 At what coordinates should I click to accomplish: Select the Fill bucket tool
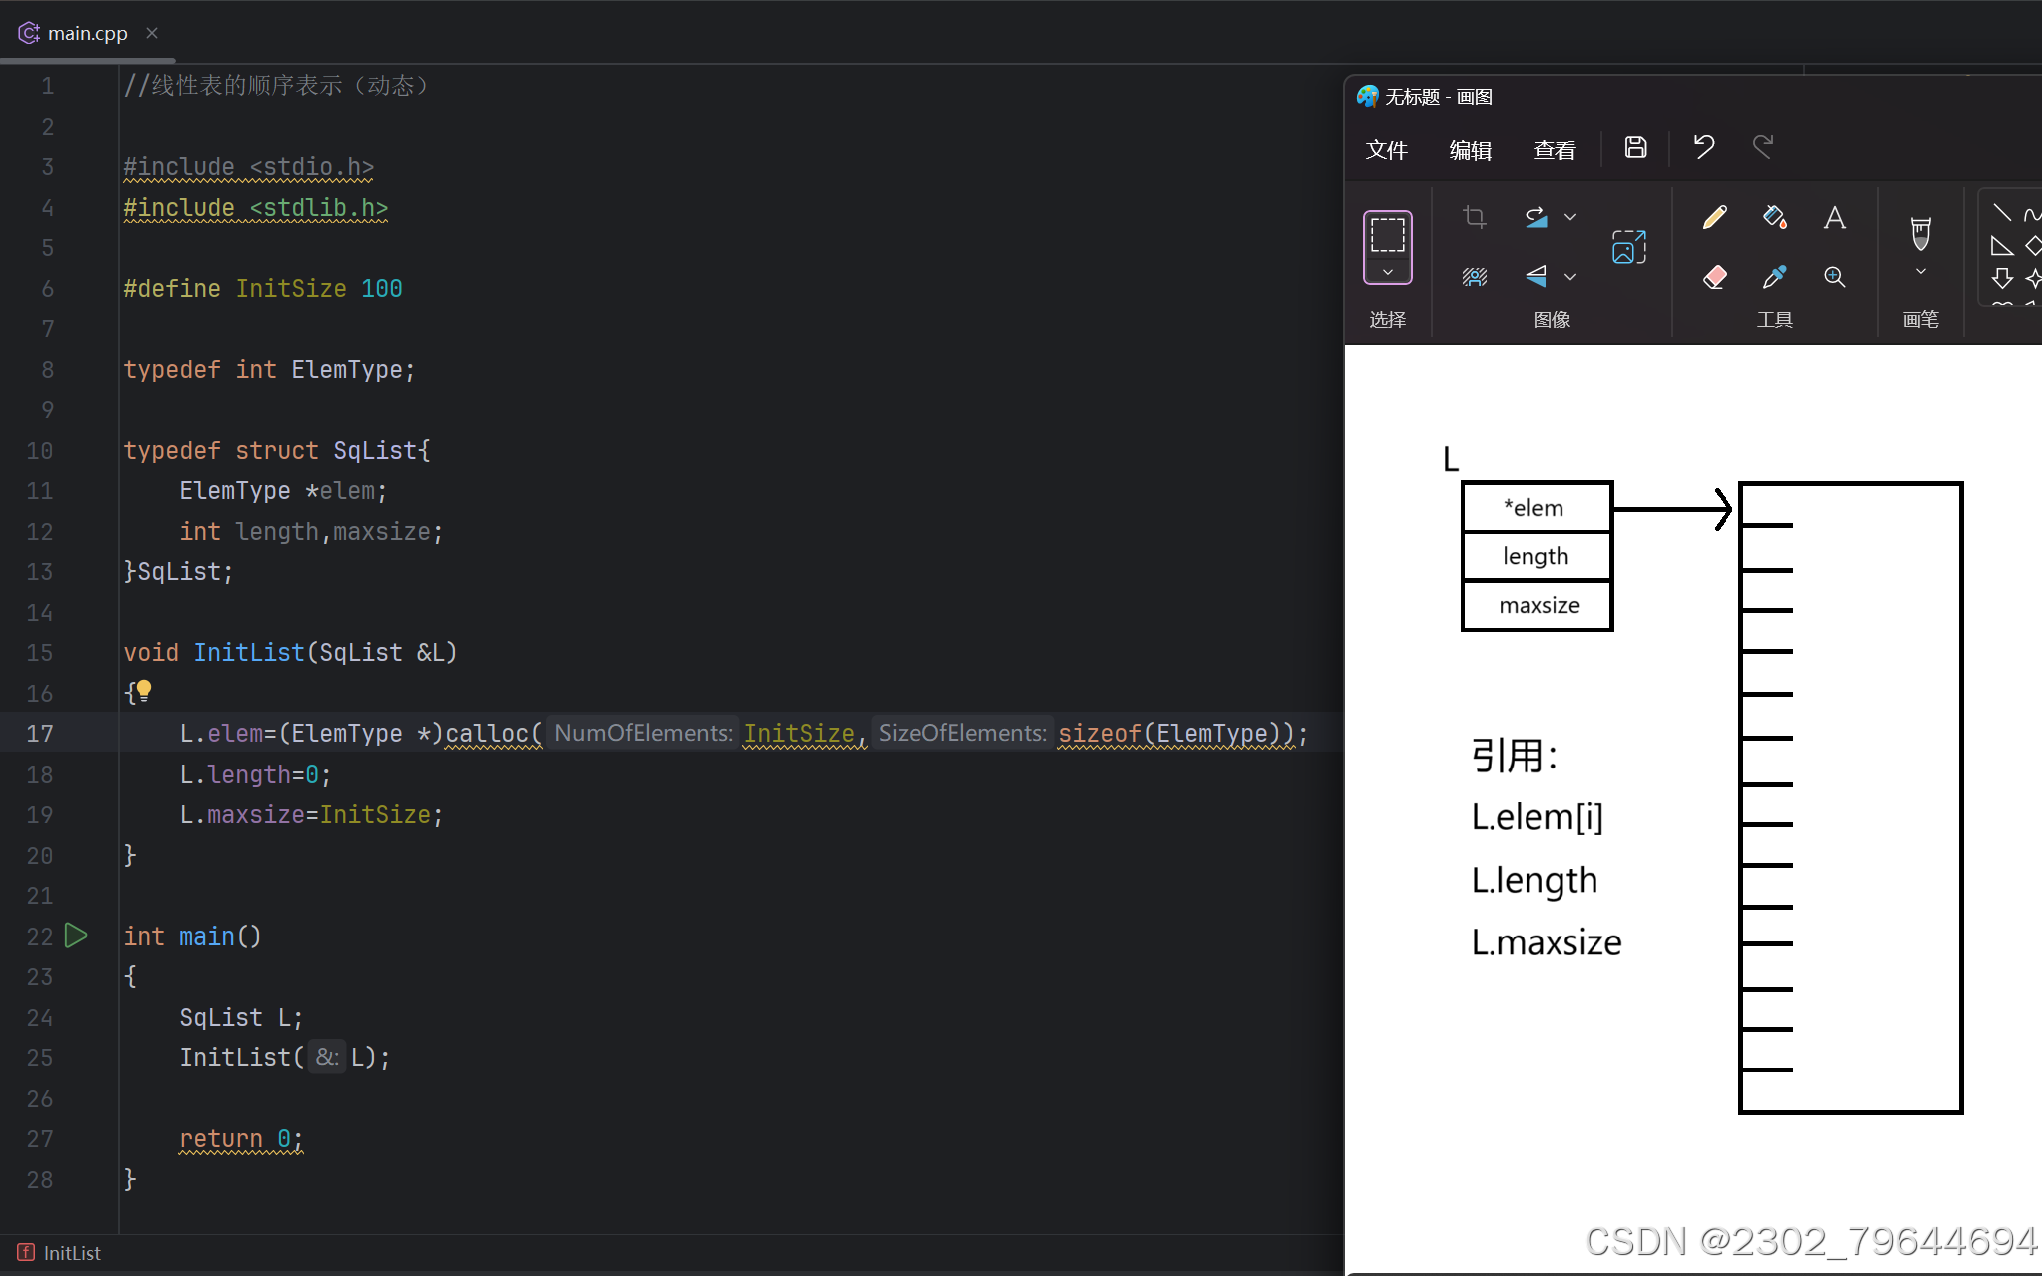[x=1774, y=217]
